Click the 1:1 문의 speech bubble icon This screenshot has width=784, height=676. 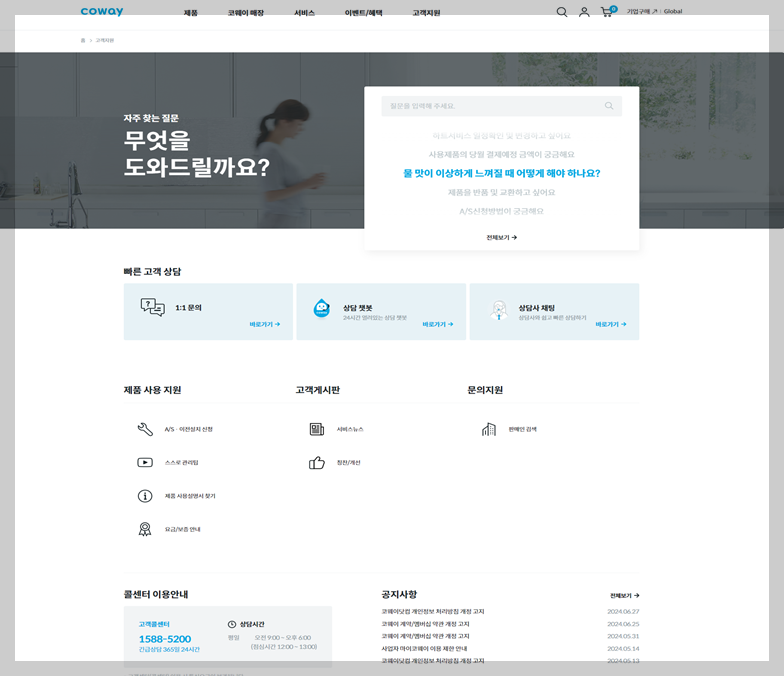(x=152, y=307)
